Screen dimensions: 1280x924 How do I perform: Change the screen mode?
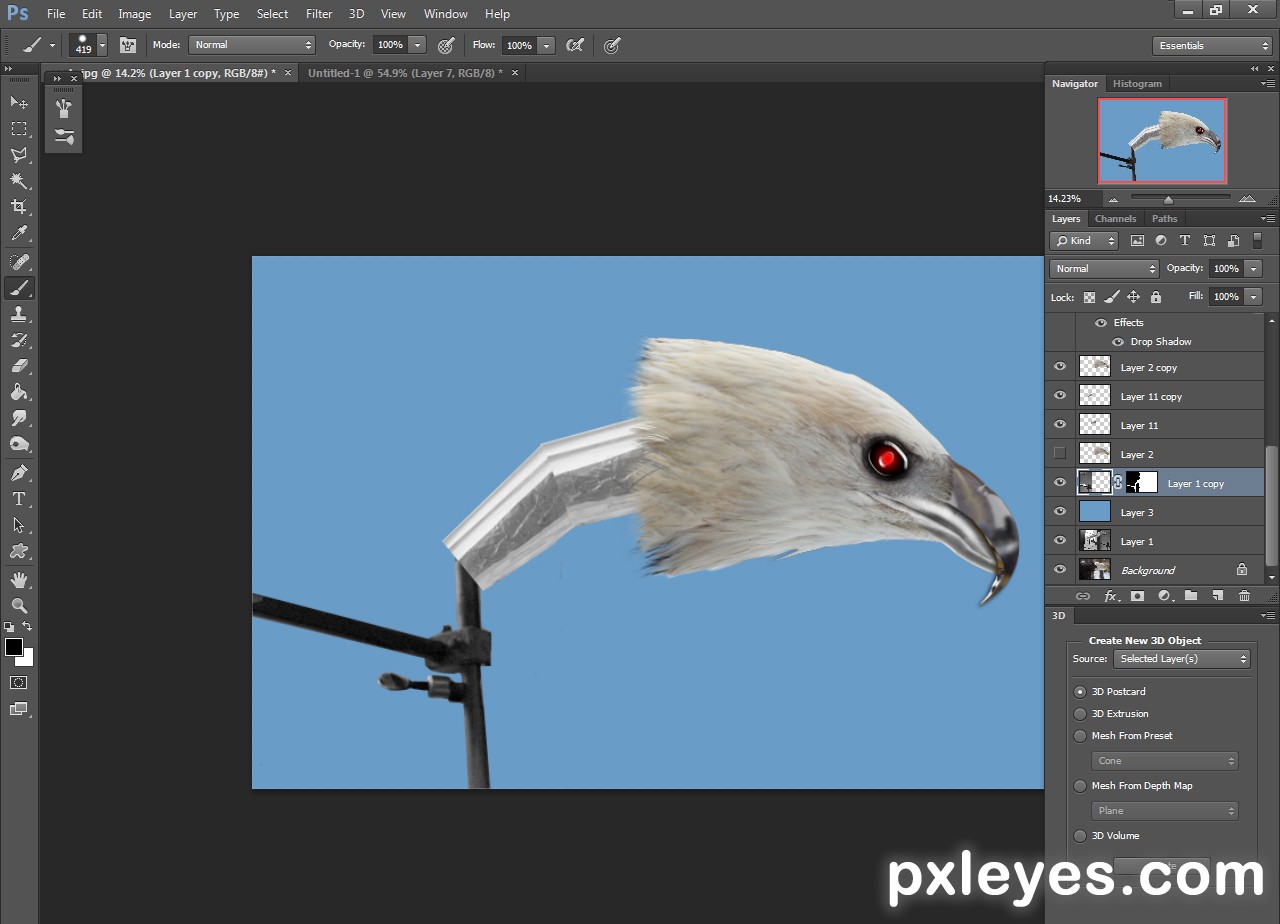(x=19, y=709)
